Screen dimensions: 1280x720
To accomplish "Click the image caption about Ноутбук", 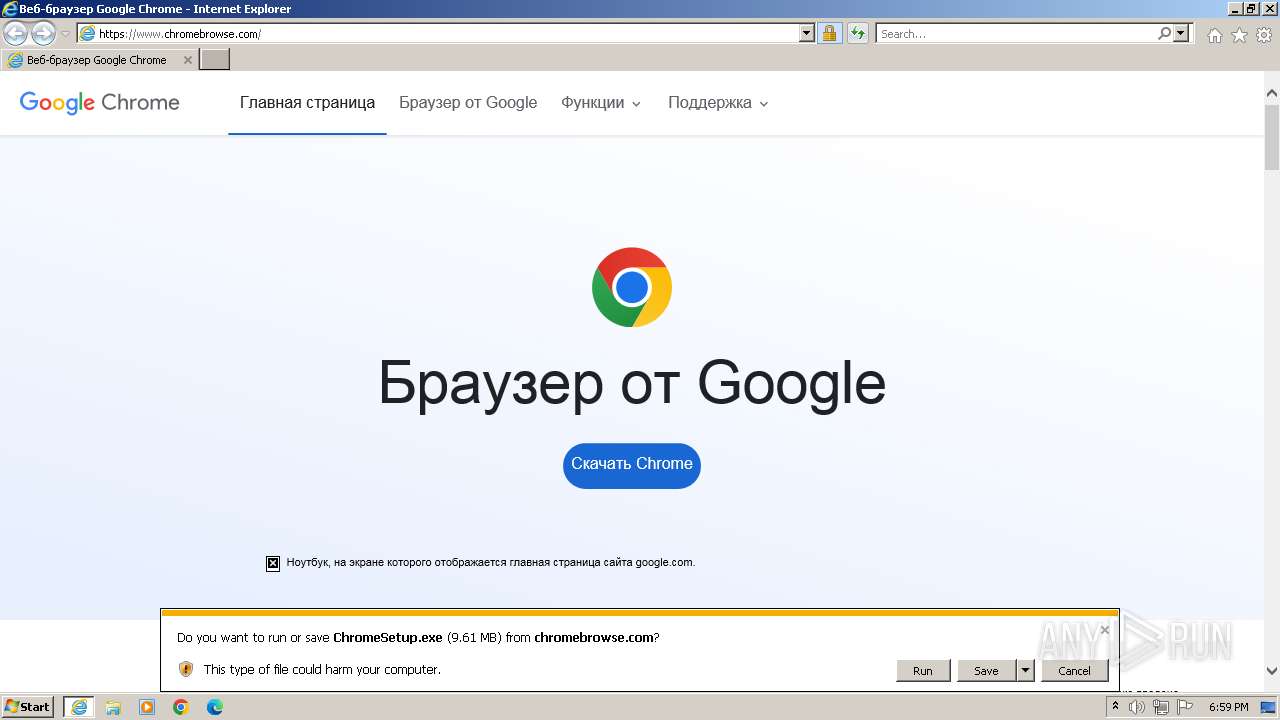I will click(490, 563).
